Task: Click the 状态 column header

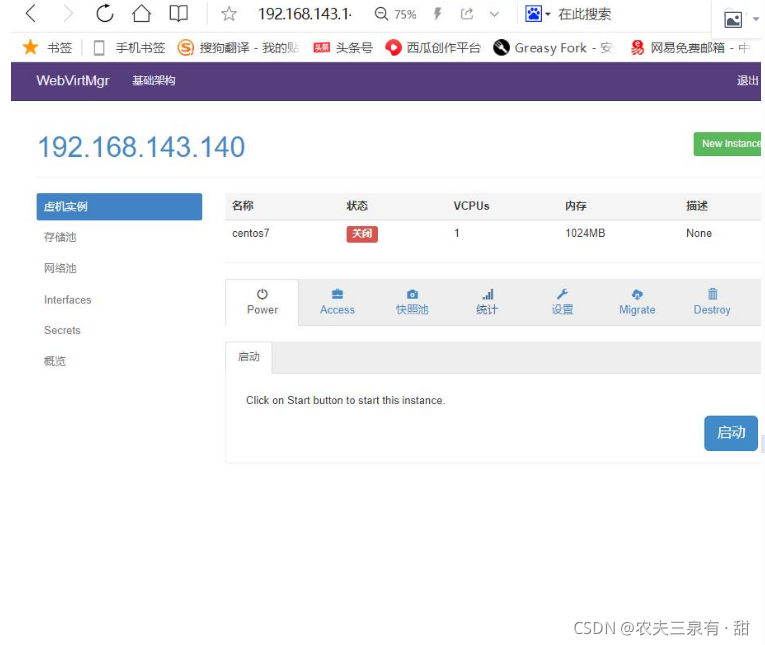Action: coord(357,206)
